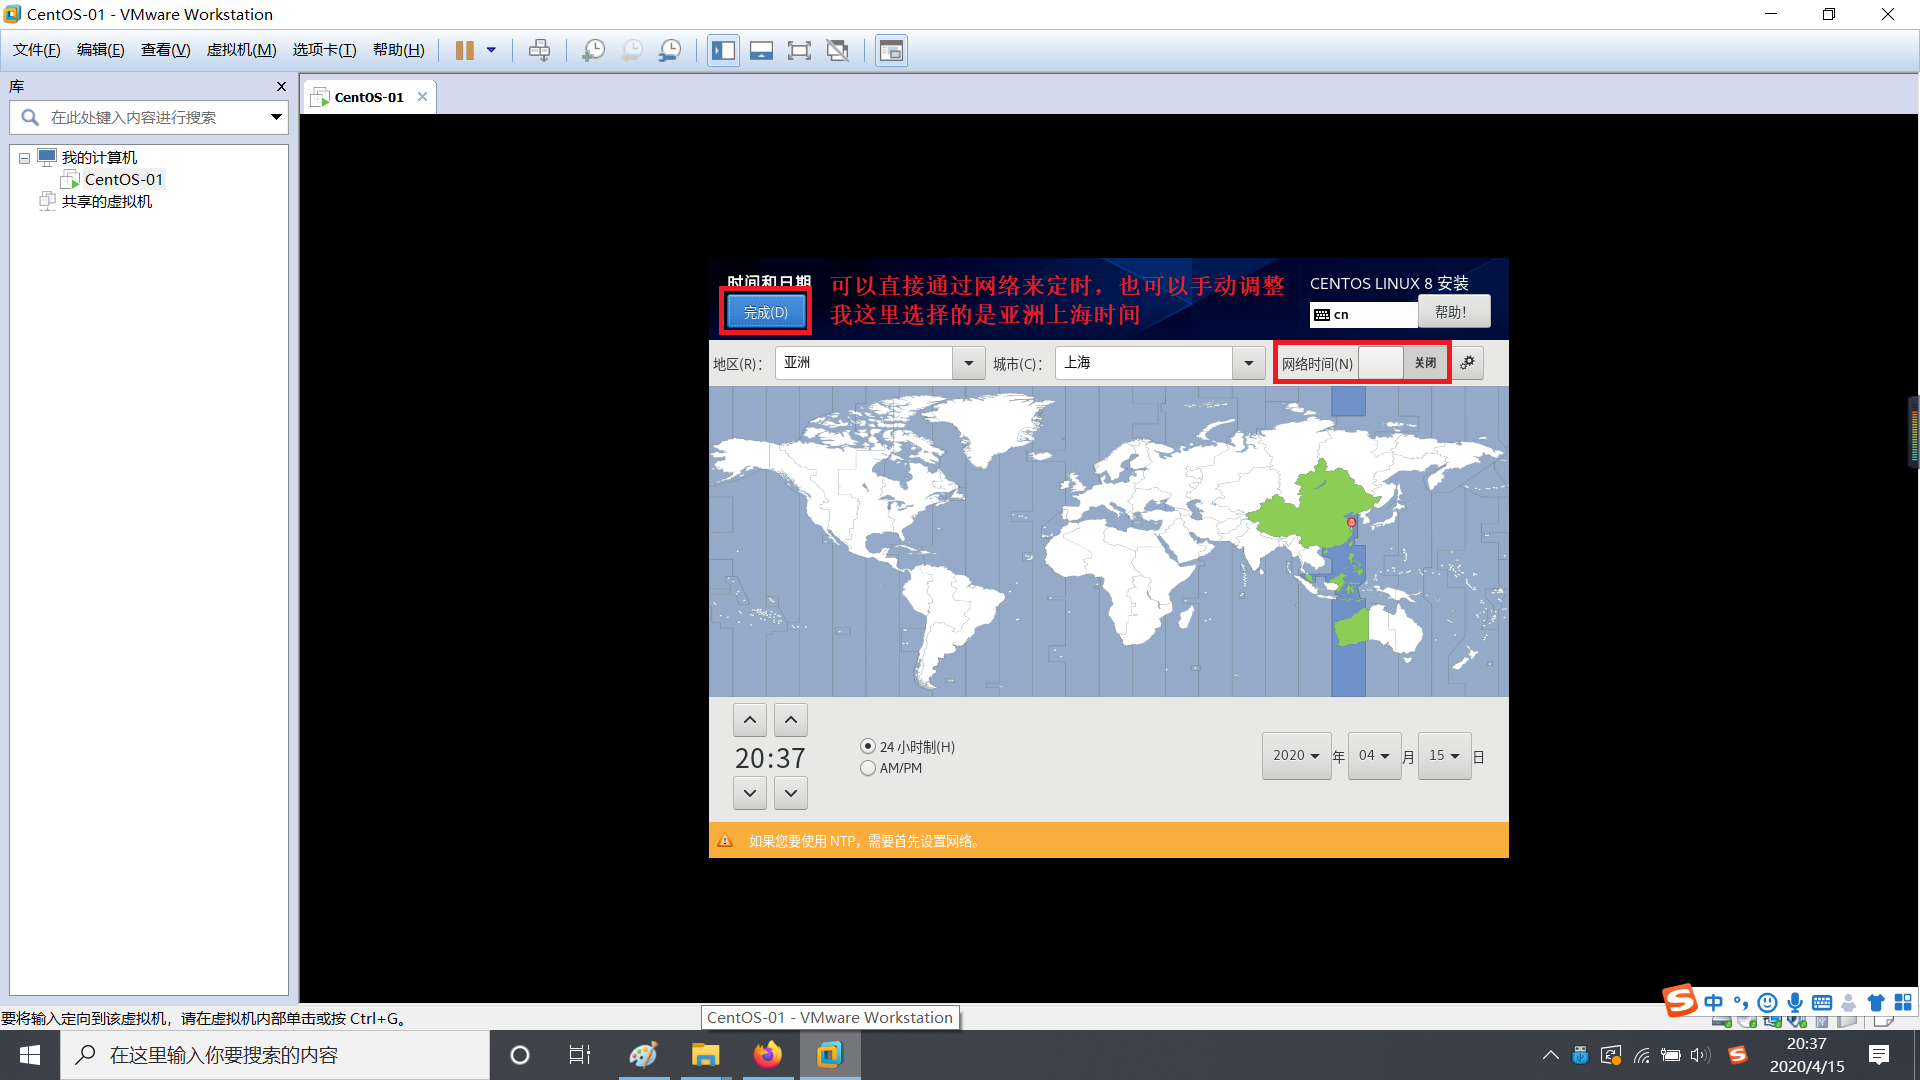Screen dimensions: 1920x1080
Task: Open the month 04 dropdown
Action: pos(1374,756)
